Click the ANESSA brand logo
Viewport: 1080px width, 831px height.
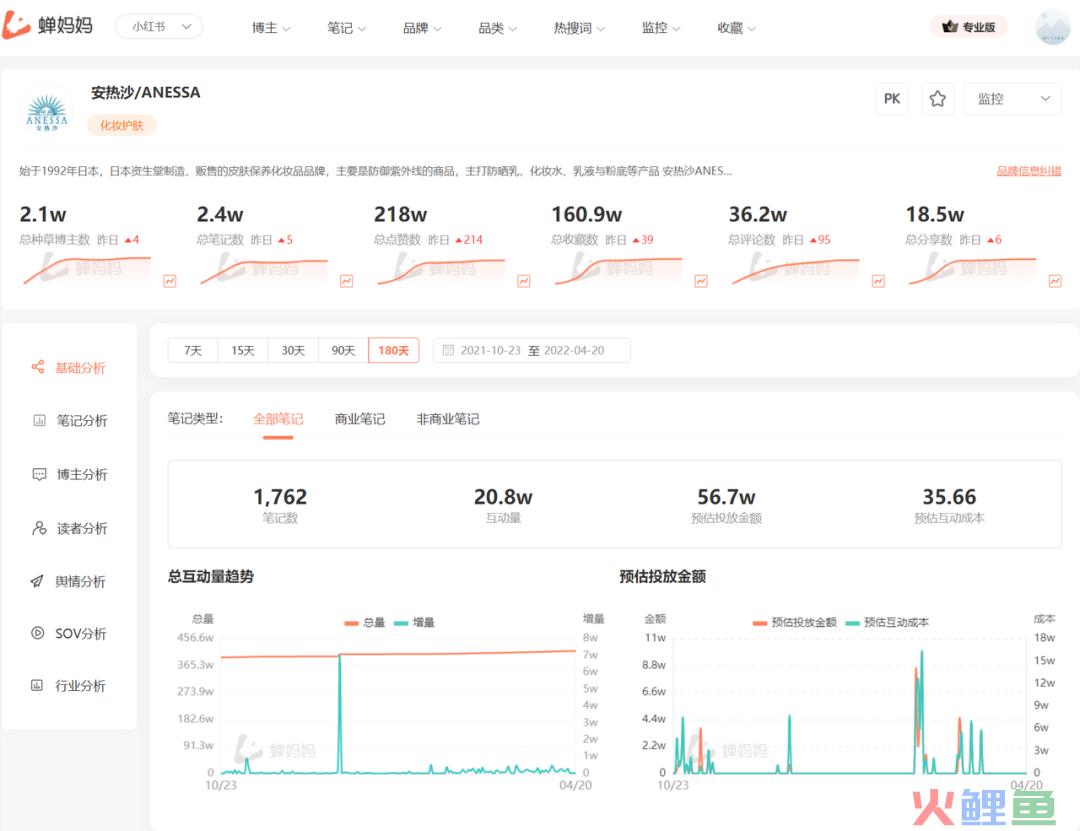pos(47,112)
